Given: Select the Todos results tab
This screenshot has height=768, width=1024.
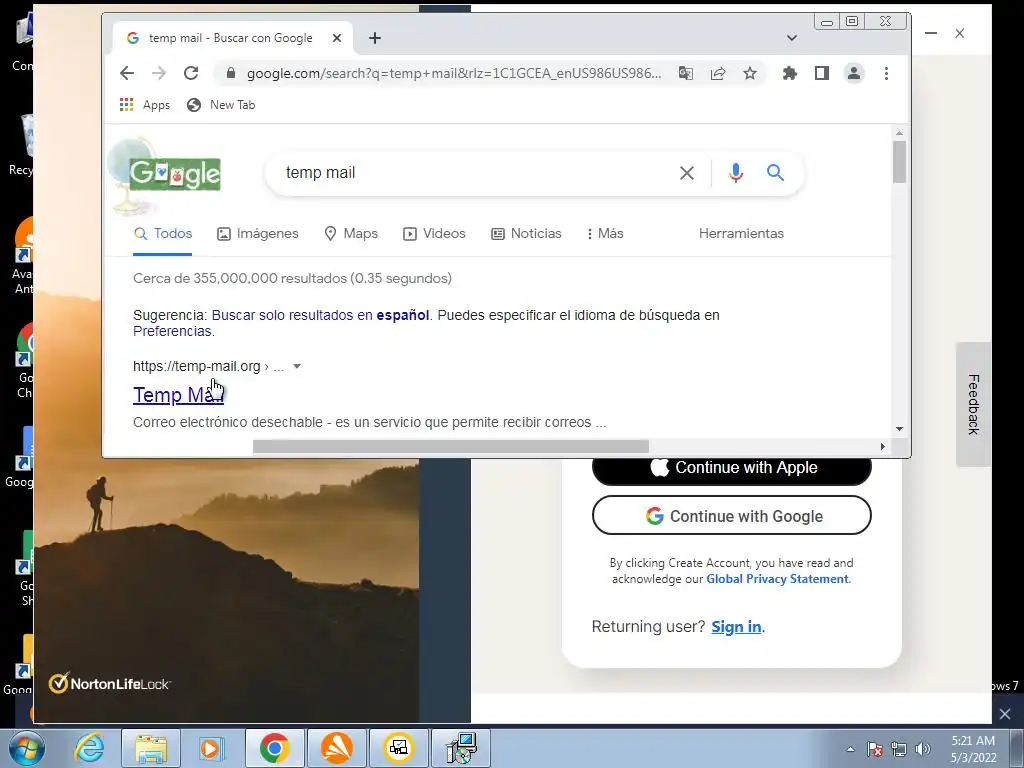Looking at the screenshot, I should 163,234.
